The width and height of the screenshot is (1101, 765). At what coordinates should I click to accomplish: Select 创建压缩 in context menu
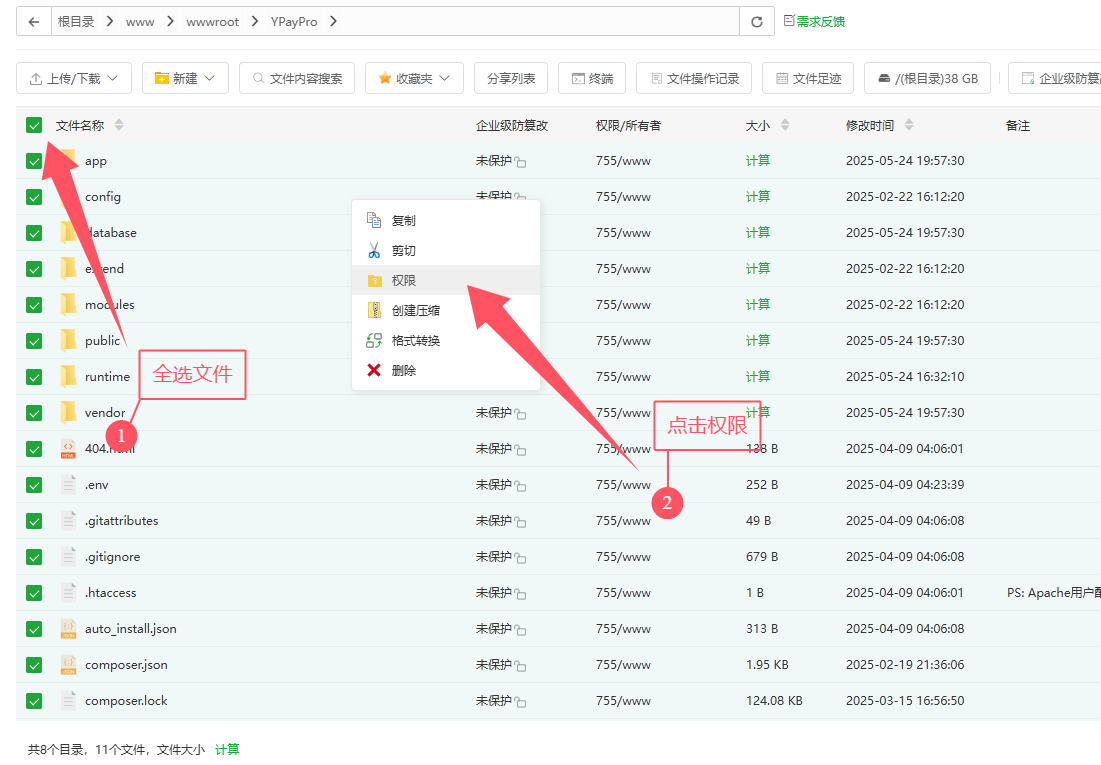pyautogui.click(x=446, y=310)
